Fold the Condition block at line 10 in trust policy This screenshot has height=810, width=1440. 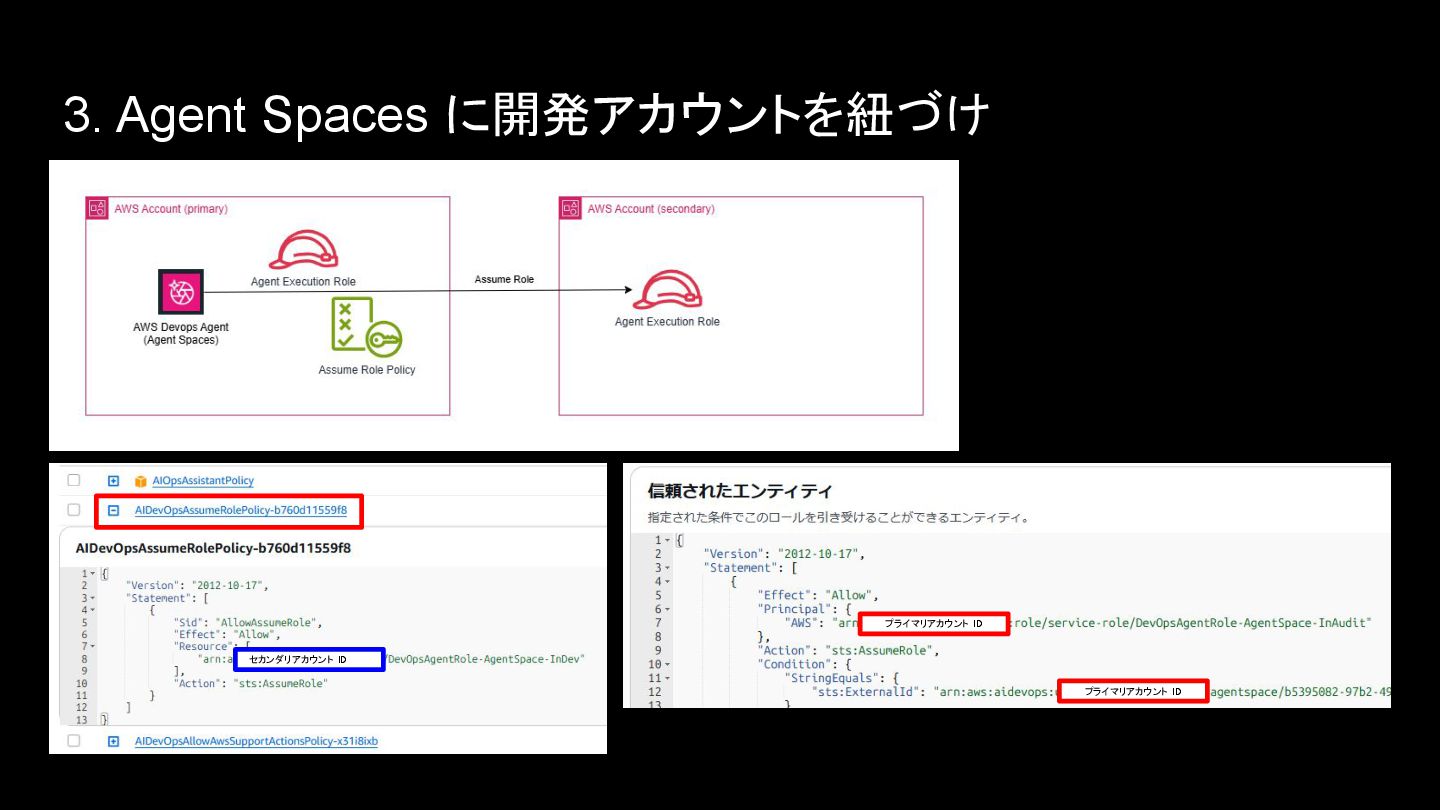click(x=667, y=664)
